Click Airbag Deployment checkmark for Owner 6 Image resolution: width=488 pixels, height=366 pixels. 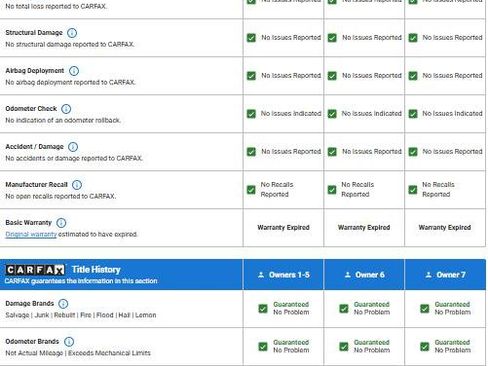point(332,76)
